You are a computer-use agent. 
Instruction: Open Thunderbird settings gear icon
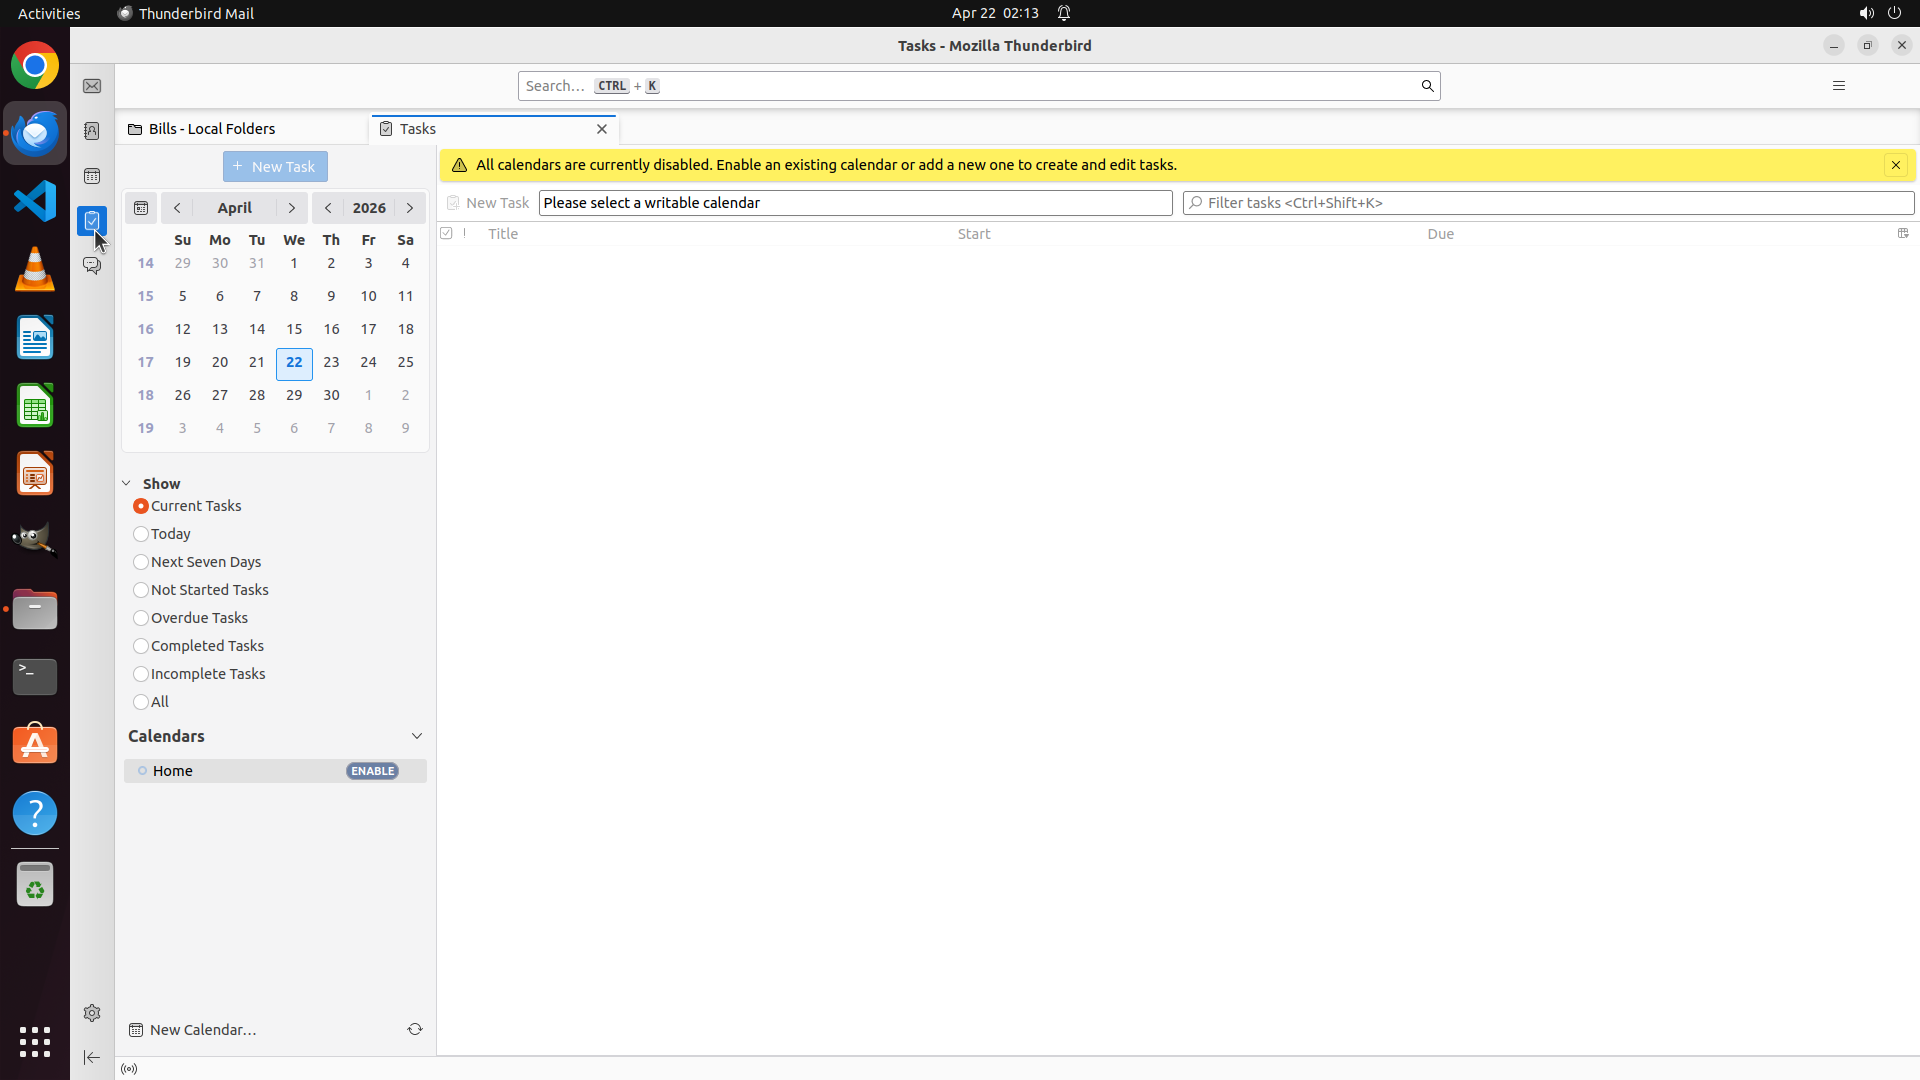92,1013
